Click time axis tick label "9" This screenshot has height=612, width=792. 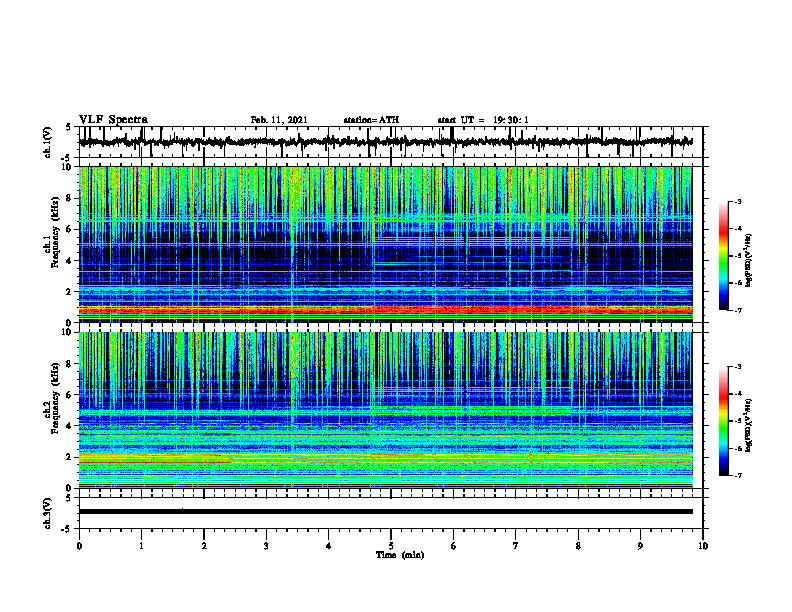pyautogui.click(x=640, y=546)
